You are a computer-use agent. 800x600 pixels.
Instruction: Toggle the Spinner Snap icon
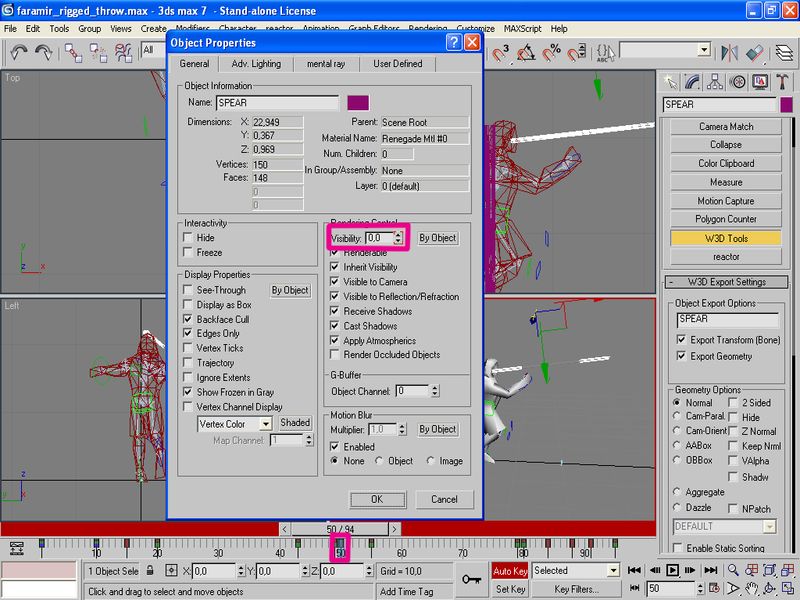point(577,53)
